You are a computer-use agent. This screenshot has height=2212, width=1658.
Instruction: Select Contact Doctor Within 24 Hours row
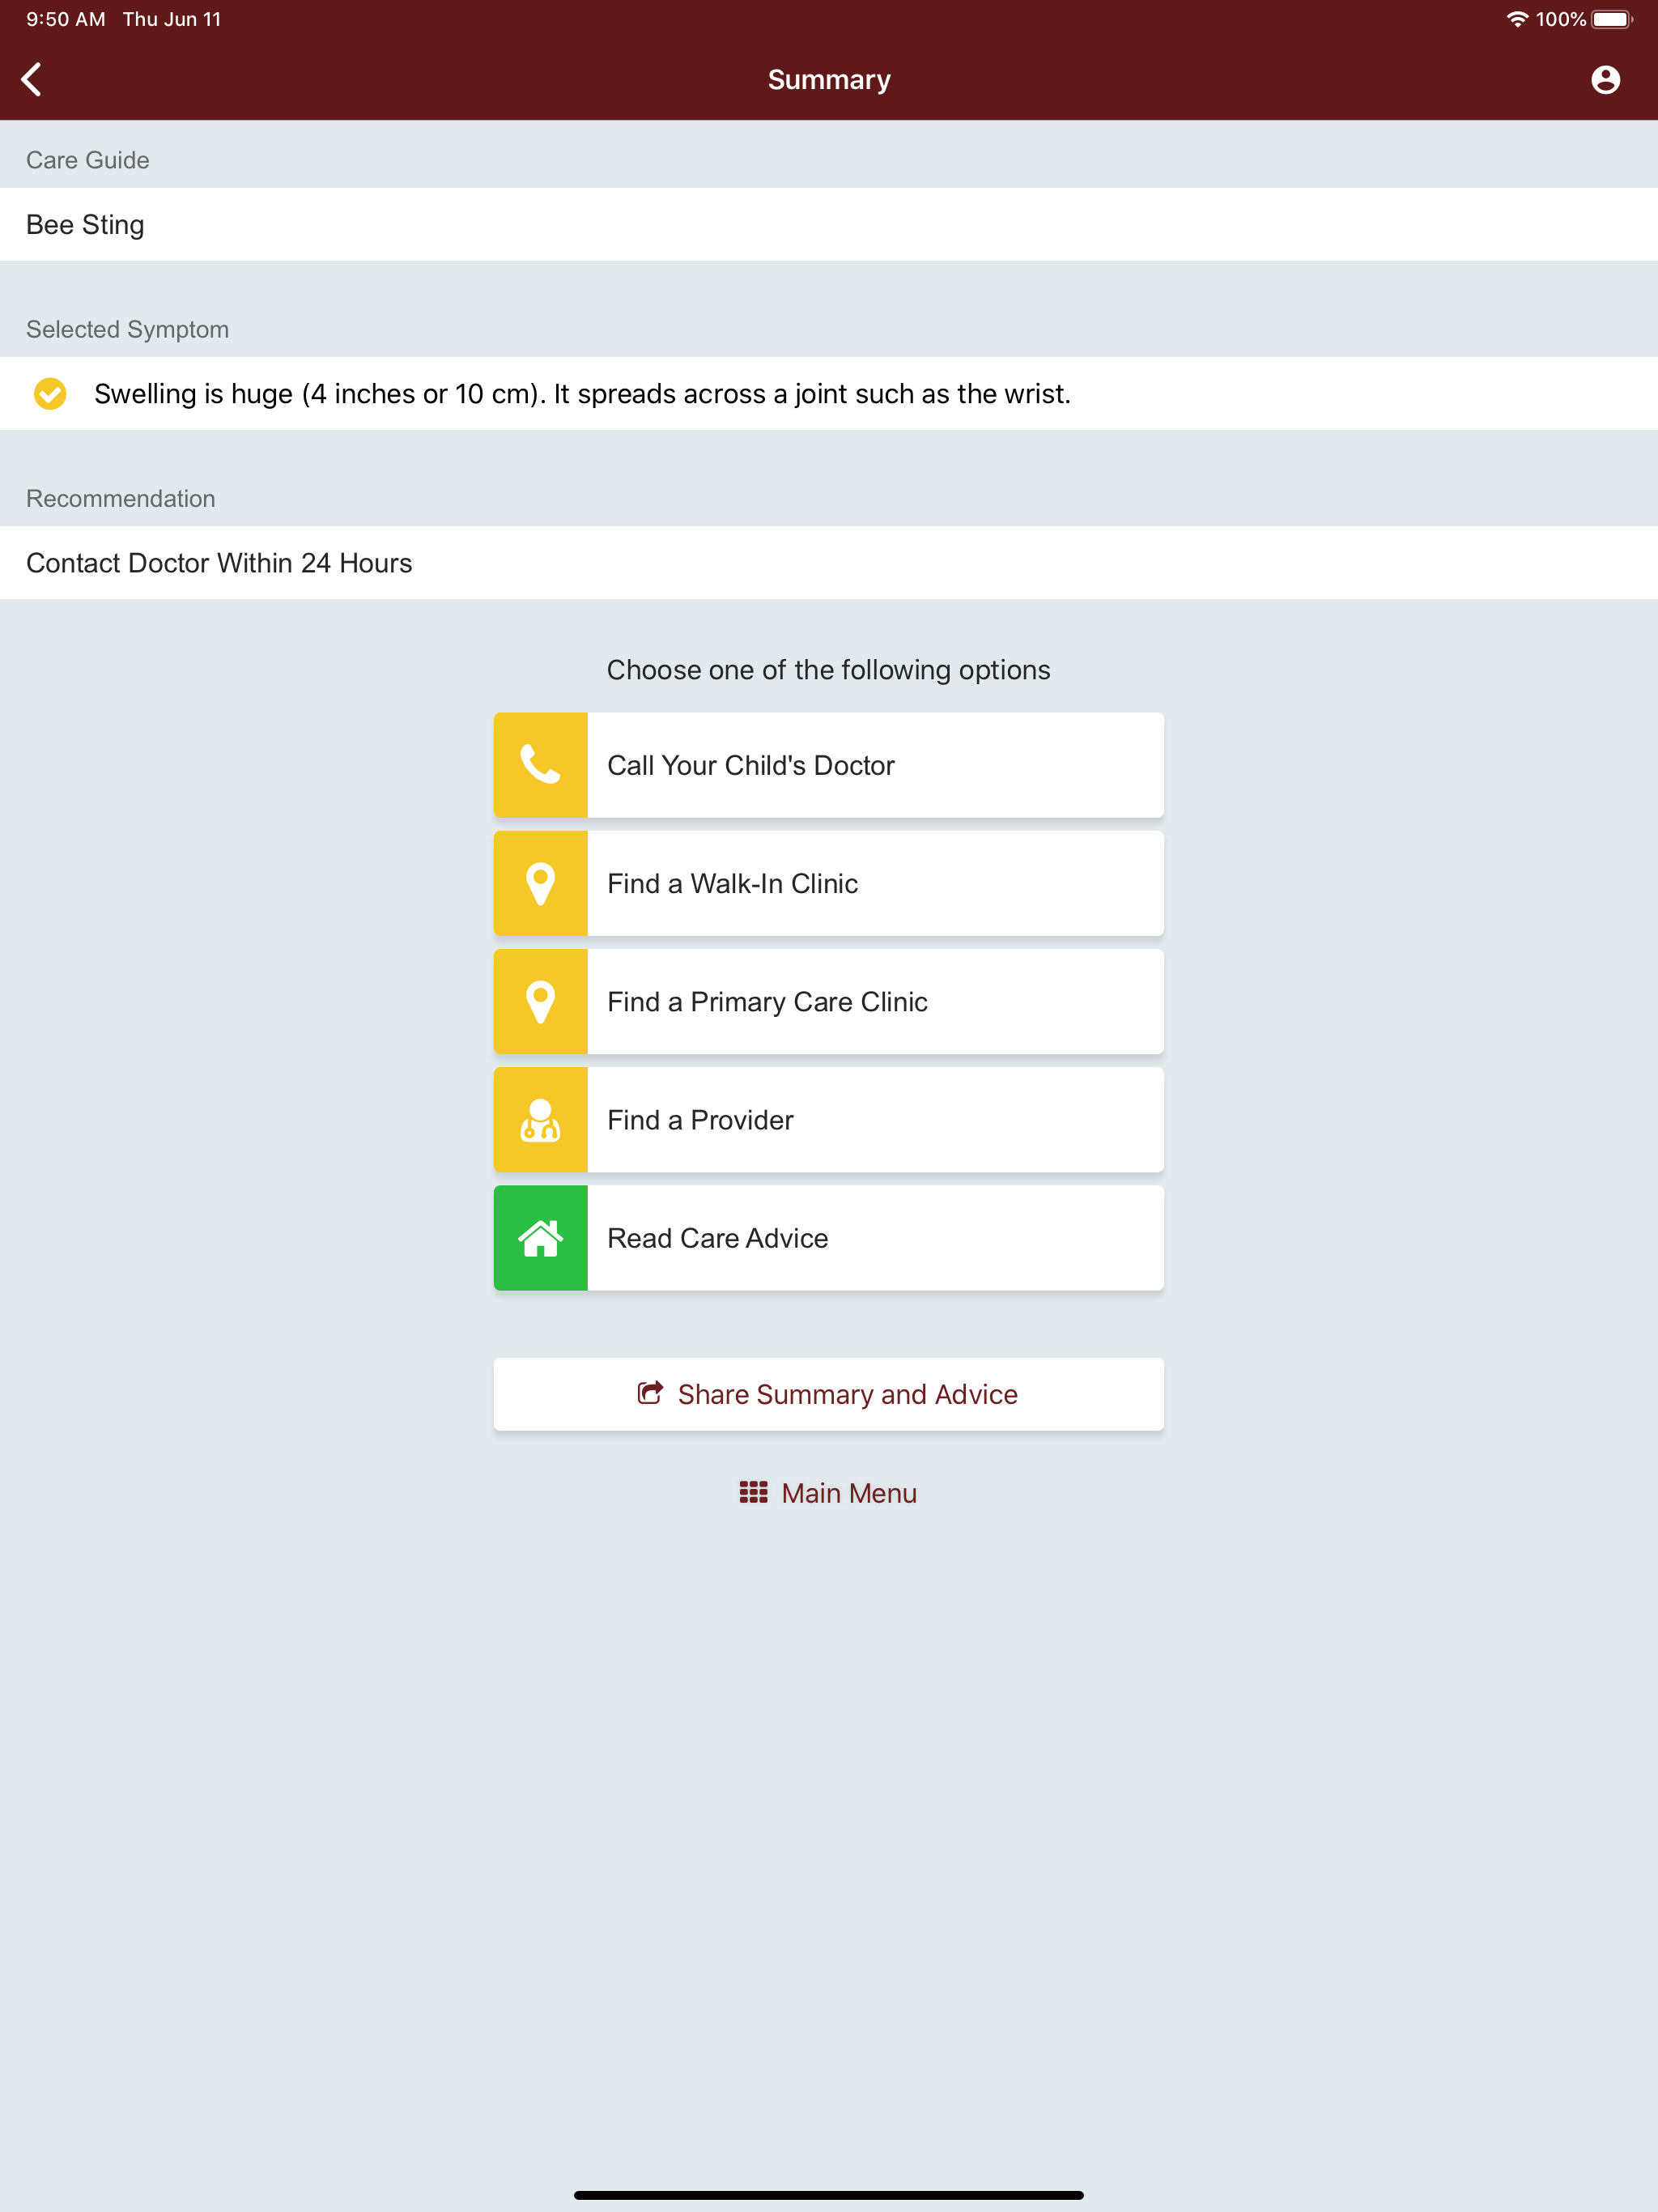[829, 563]
